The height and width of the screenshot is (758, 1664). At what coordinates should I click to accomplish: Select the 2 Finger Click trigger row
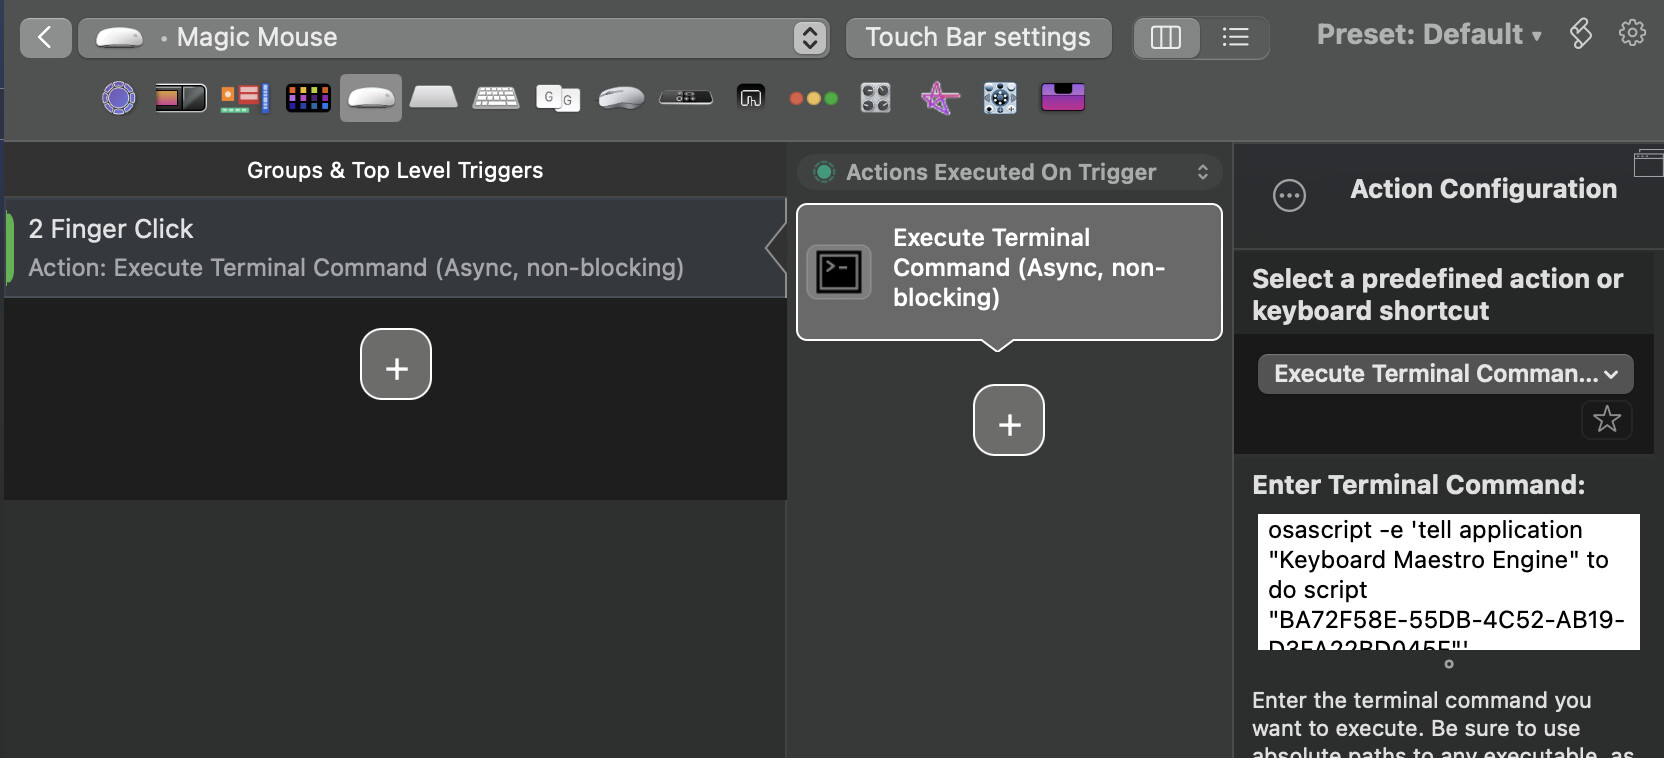tap(395, 247)
